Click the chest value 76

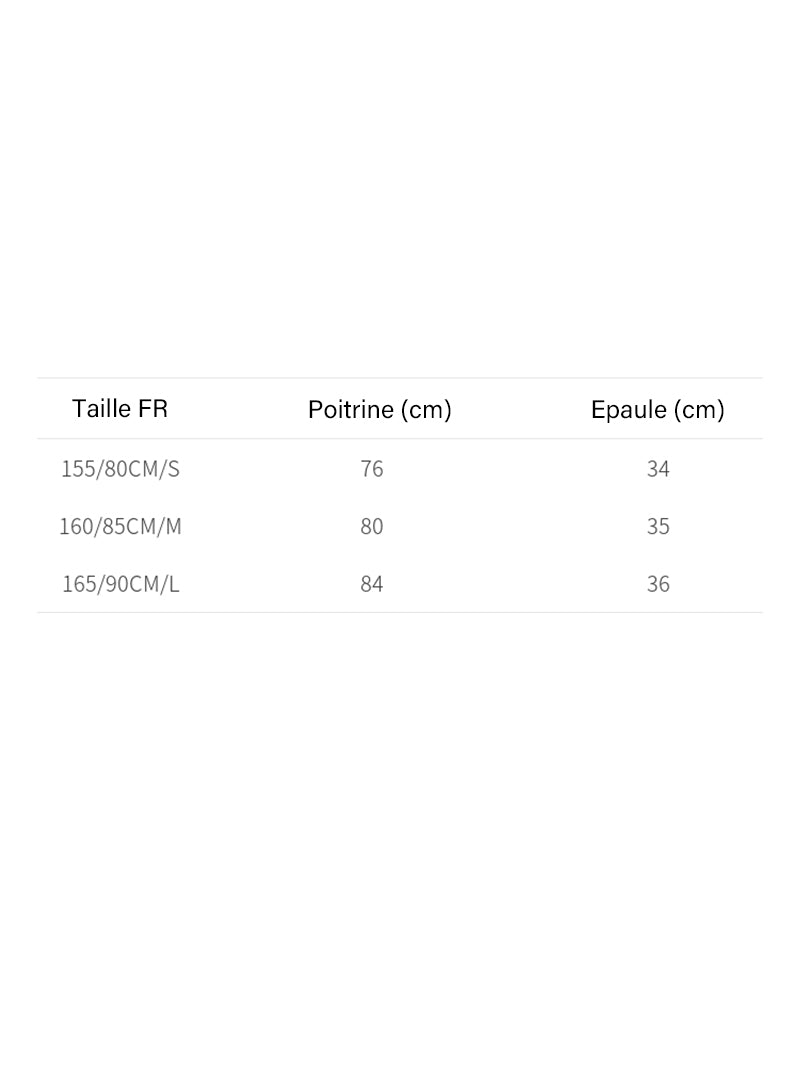372,469
